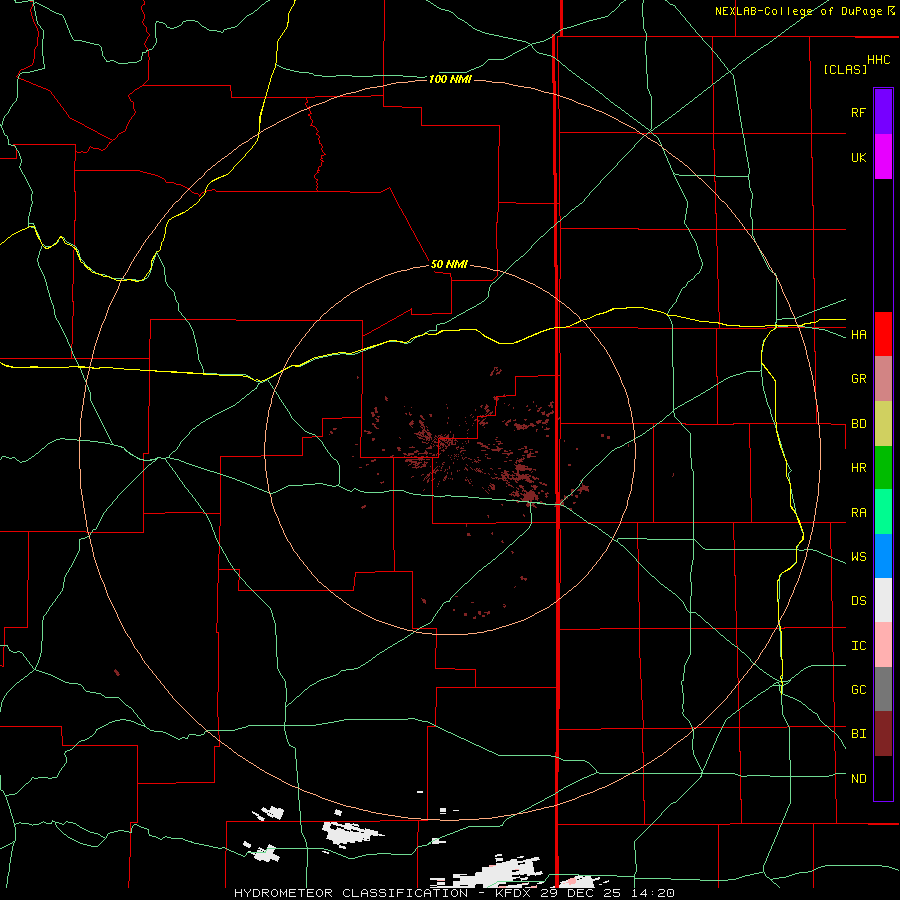Click the NEXLAB-College of DuPage credit text
This screenshot has width=900, height=900.
(x=798, y=11)
